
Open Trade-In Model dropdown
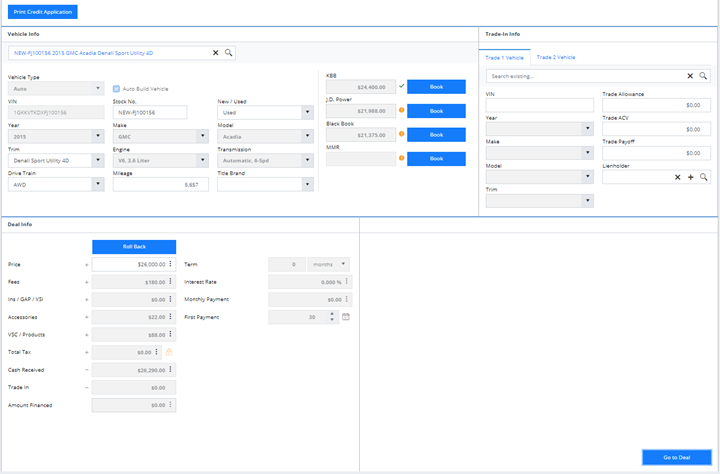[587, 176]
